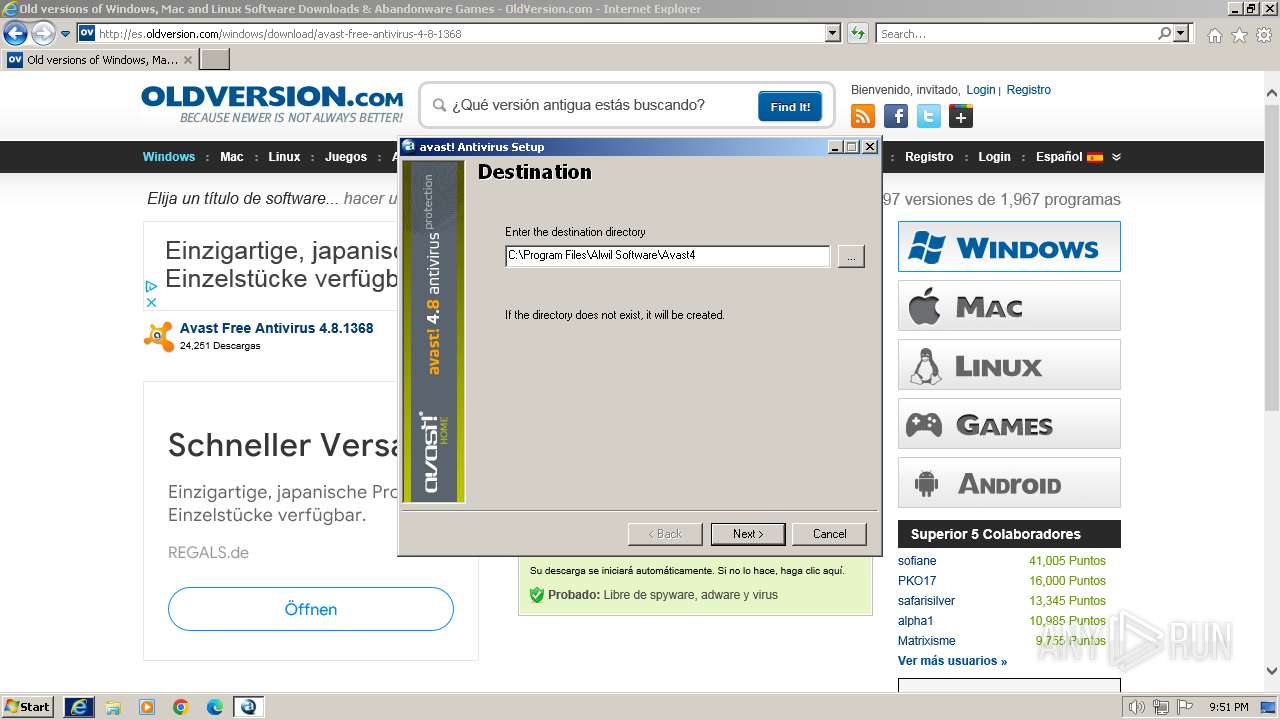Click the Google plus share icon
Image resolution: width=1280 pixels, height=720 pixels.
click(x=961, y=116)
